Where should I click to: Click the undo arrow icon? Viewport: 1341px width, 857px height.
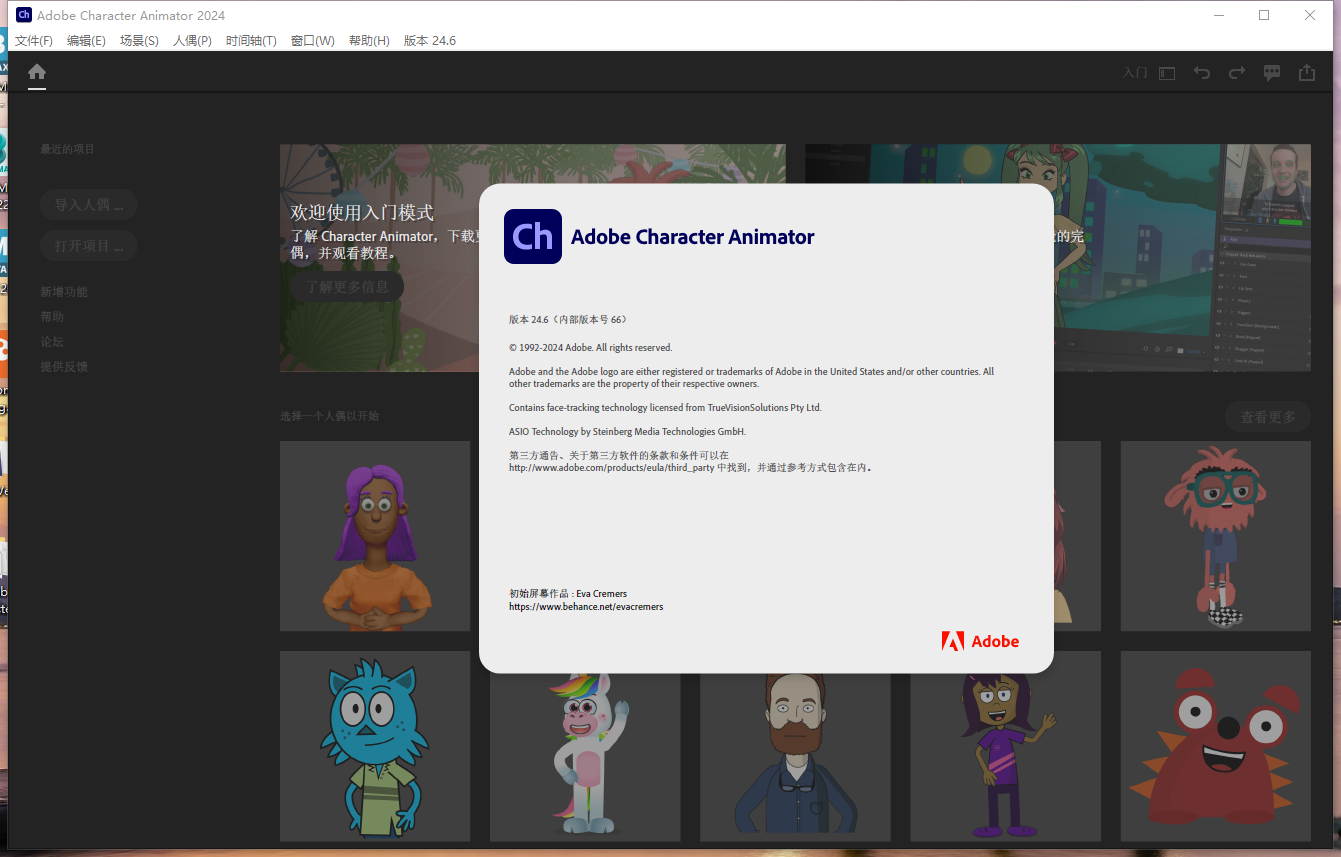1202,73
